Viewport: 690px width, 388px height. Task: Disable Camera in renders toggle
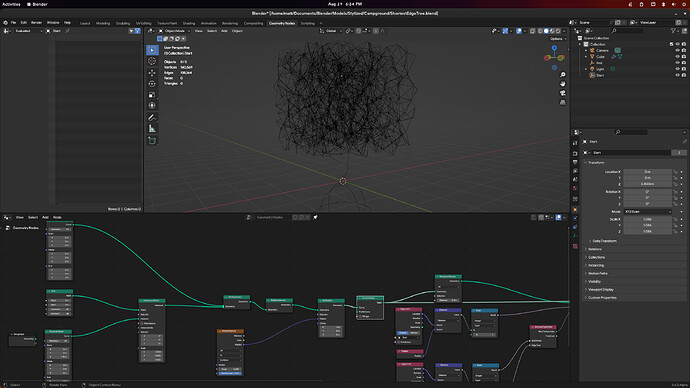pyautogui.click(x=683, y=51)
